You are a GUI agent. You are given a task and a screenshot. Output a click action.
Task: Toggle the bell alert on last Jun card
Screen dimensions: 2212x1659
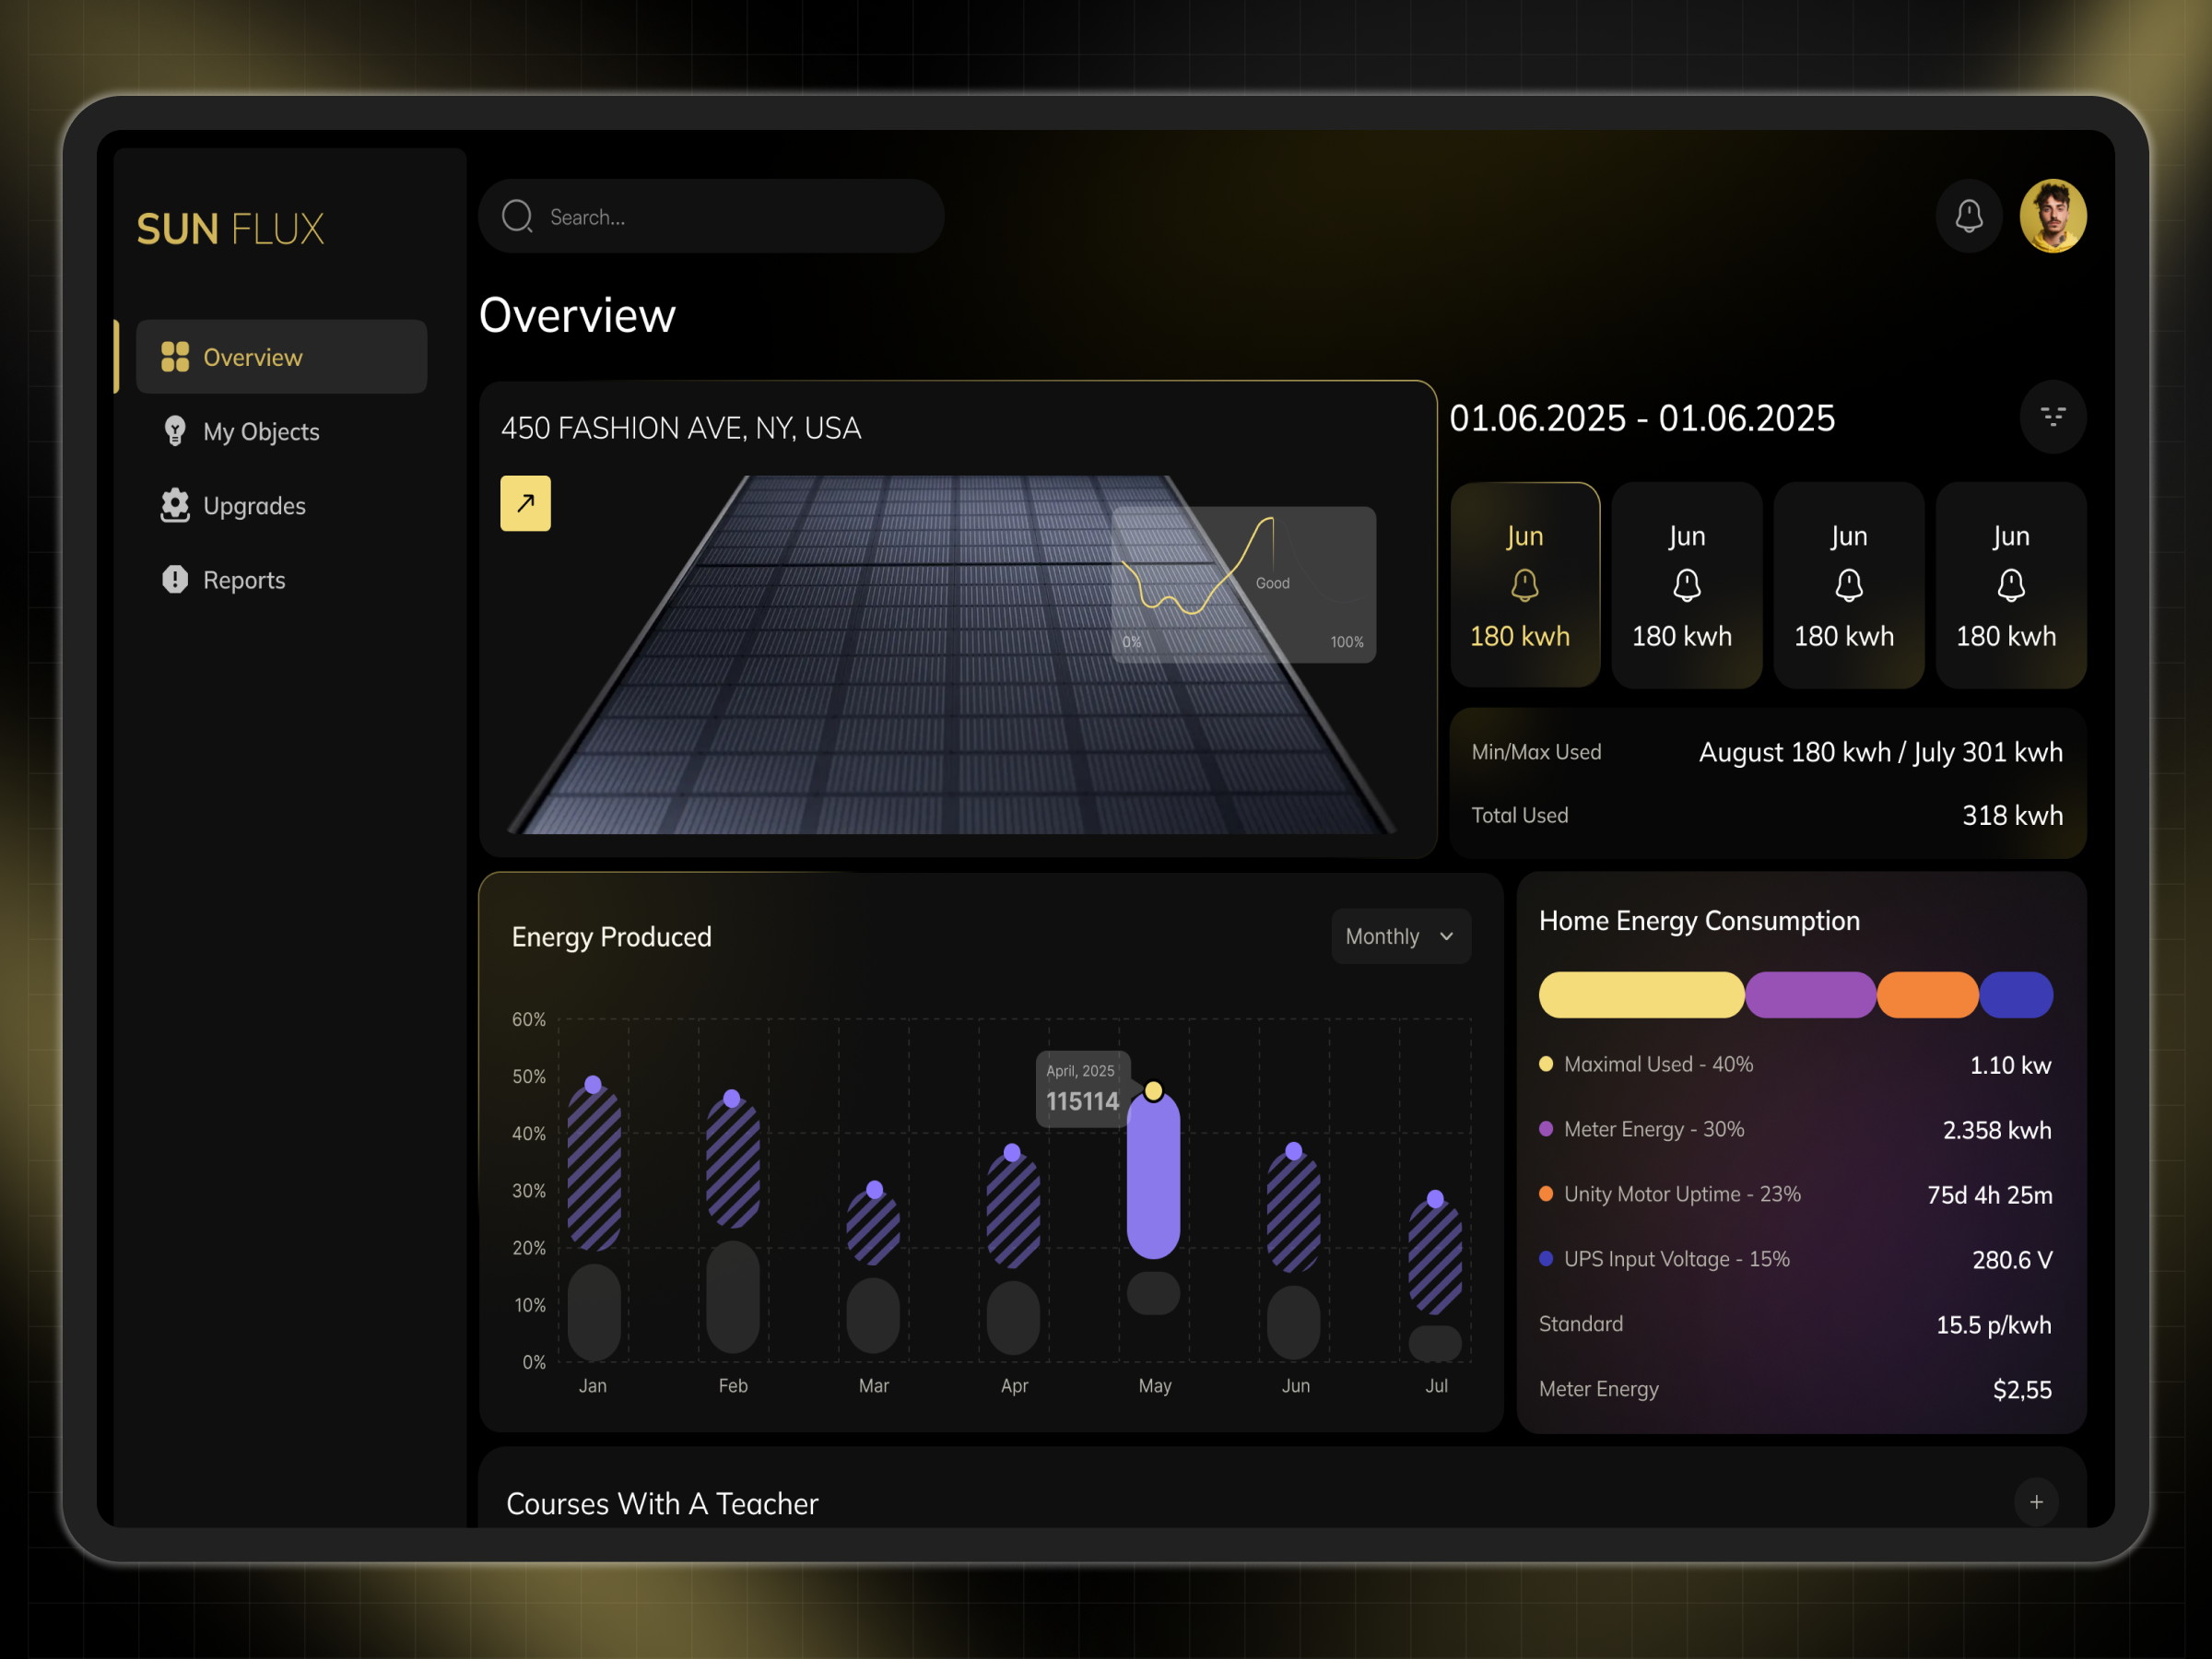pos(2010,585)
